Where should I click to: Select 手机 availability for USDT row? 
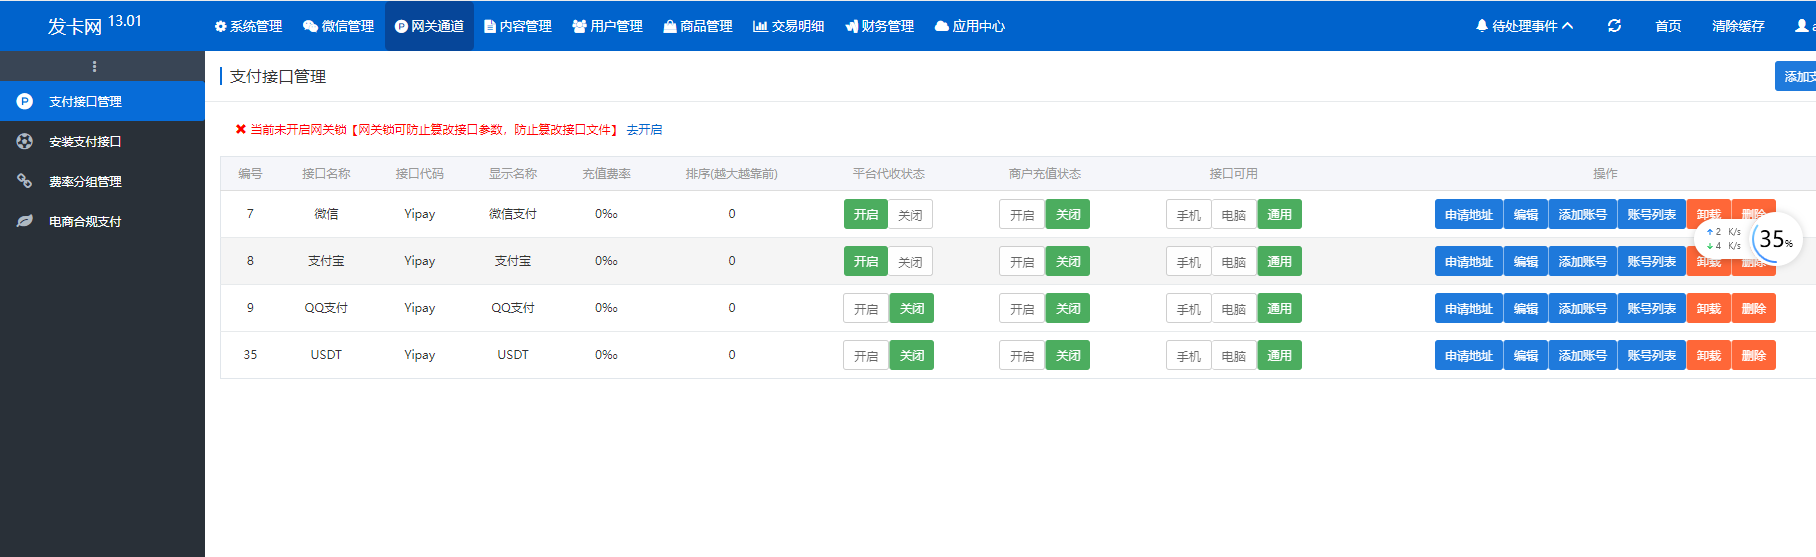point(1189,356)
